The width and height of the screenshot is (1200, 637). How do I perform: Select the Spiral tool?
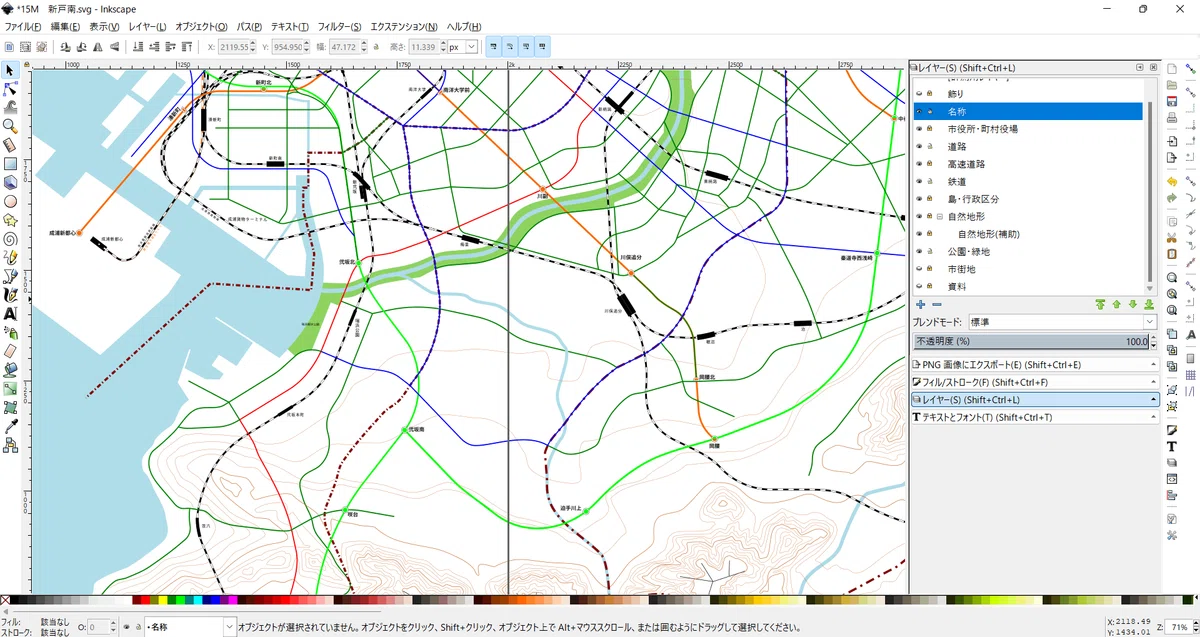click(10, 239)
